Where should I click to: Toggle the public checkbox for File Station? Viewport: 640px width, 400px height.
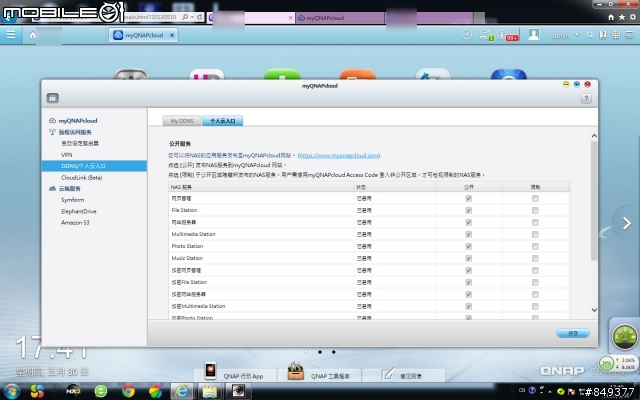coord(469,211)
